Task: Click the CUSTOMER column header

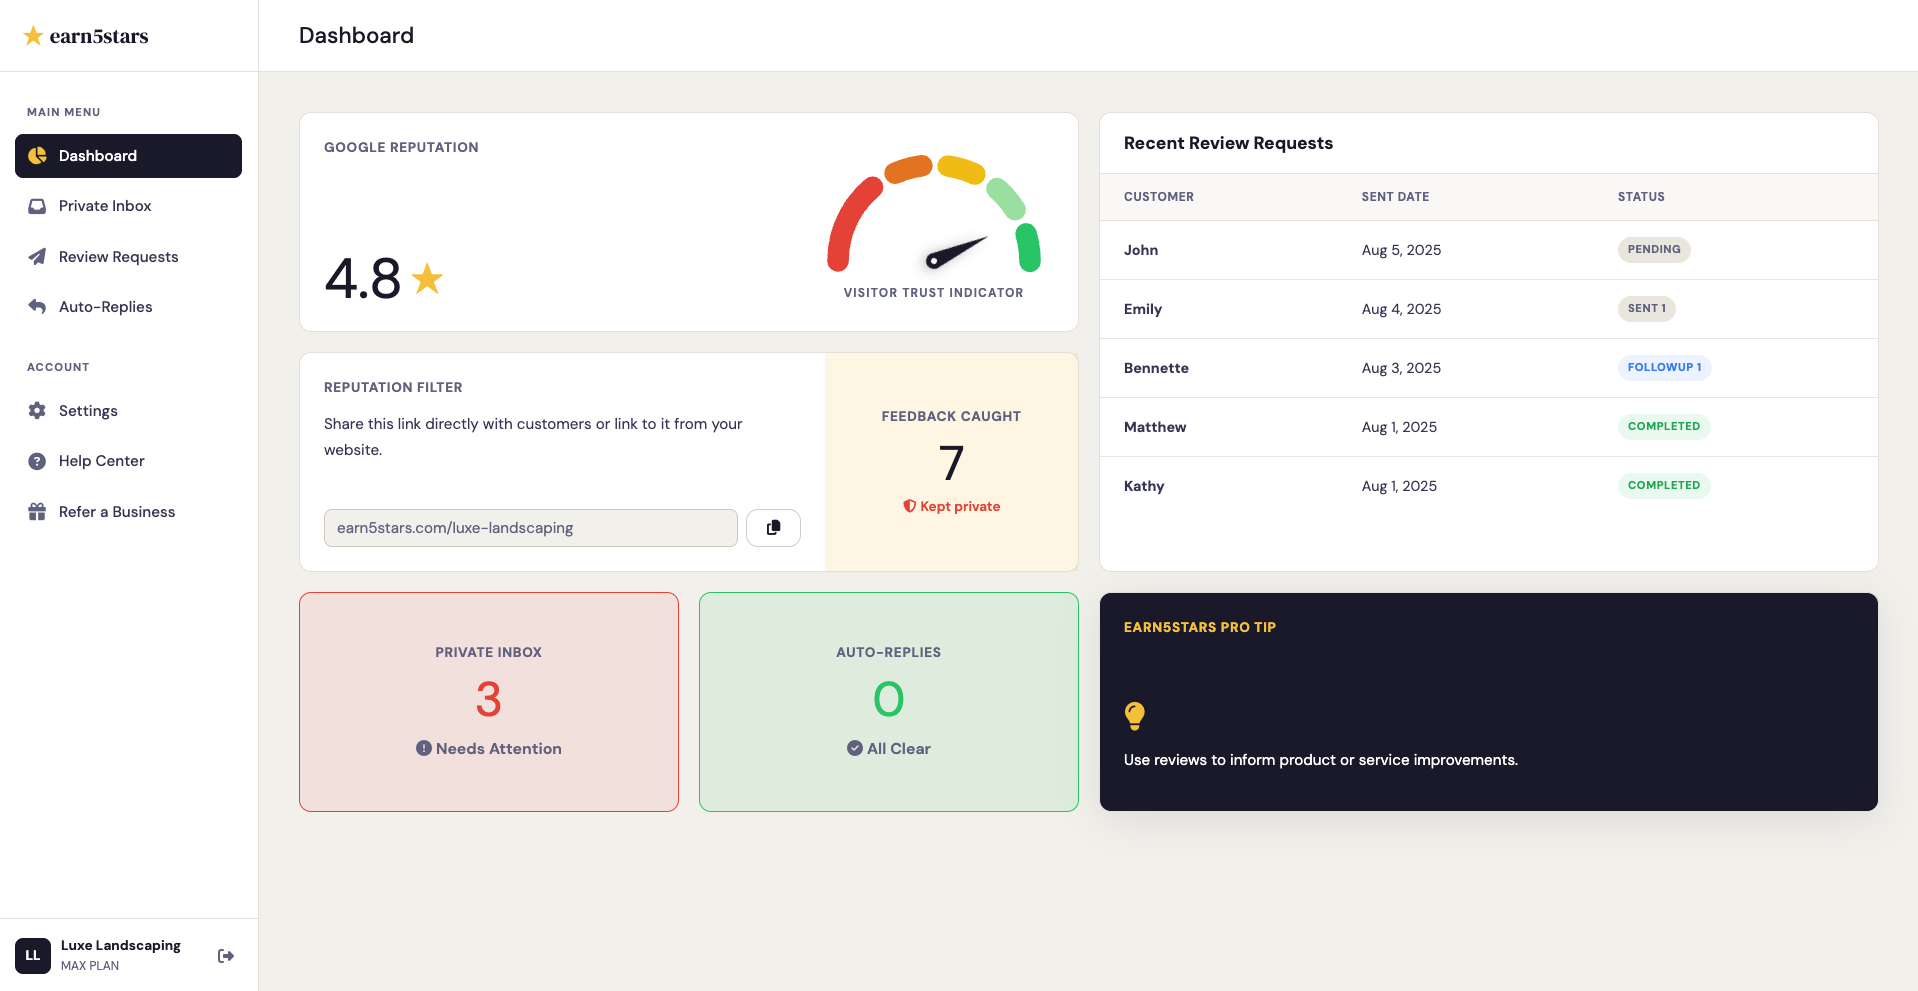Action: pyautogui.click(x=1159, y=196)
